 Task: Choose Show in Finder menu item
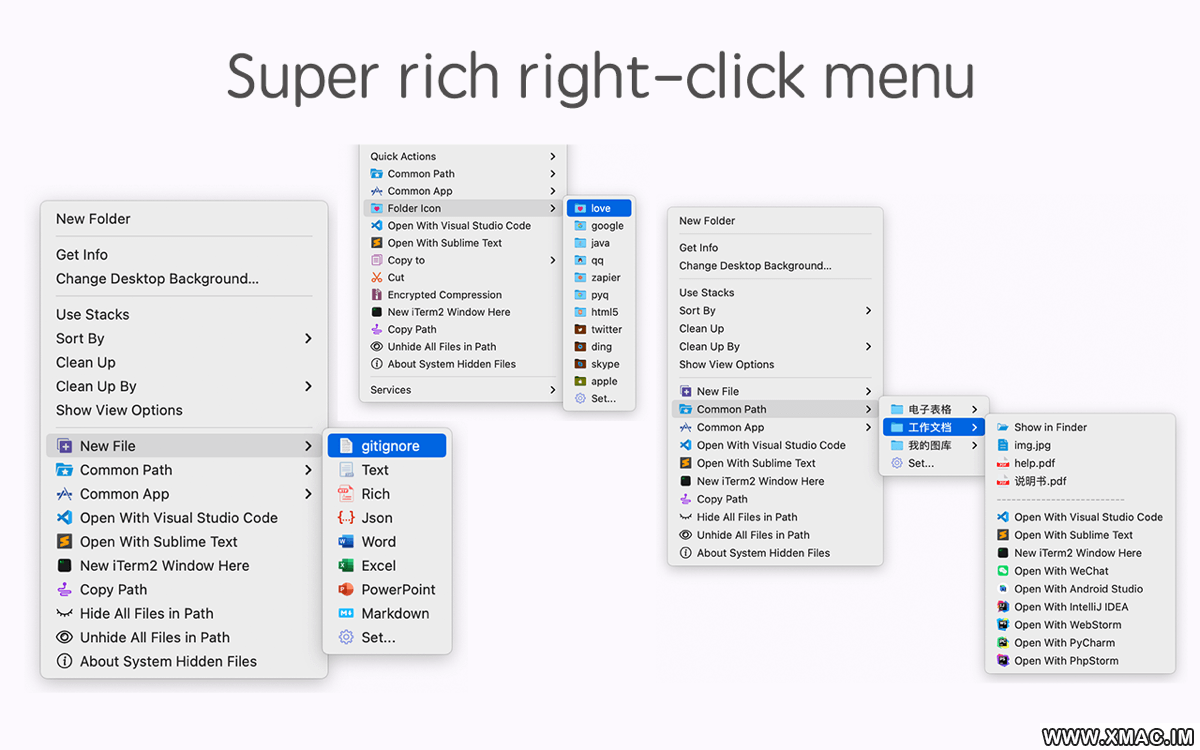click(1050, 428)
